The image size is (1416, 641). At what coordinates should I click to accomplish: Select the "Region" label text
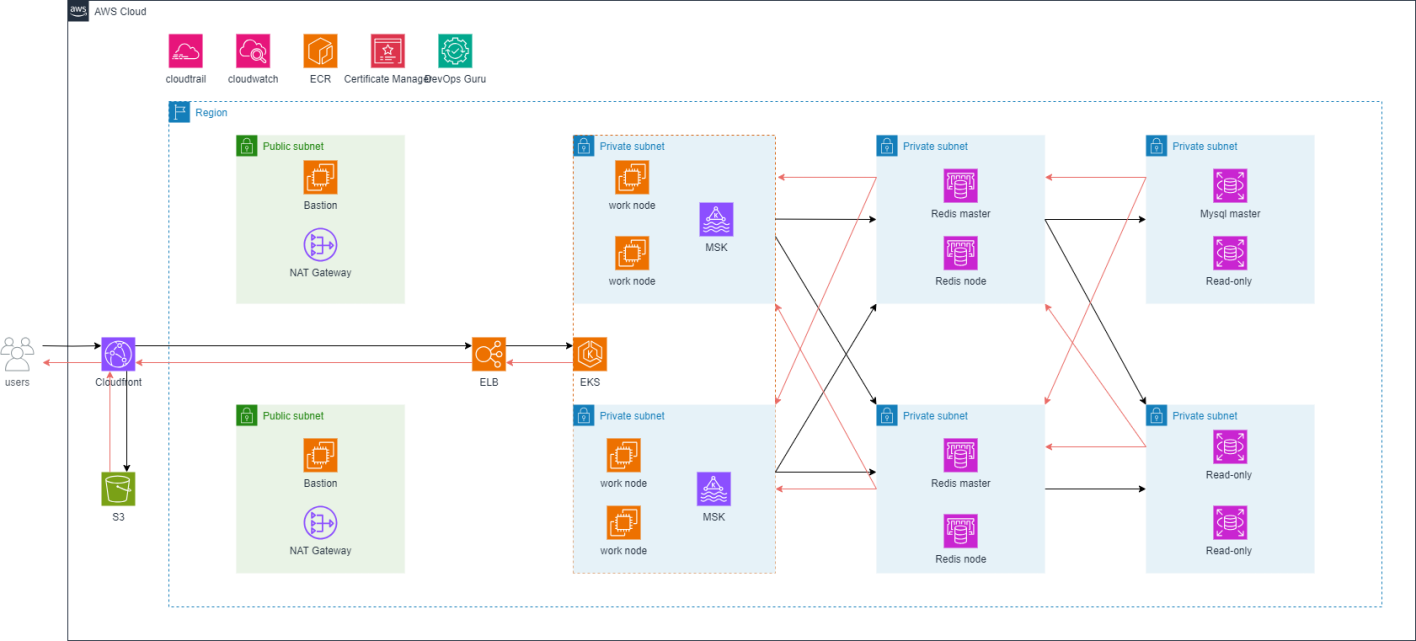point(211,113)
